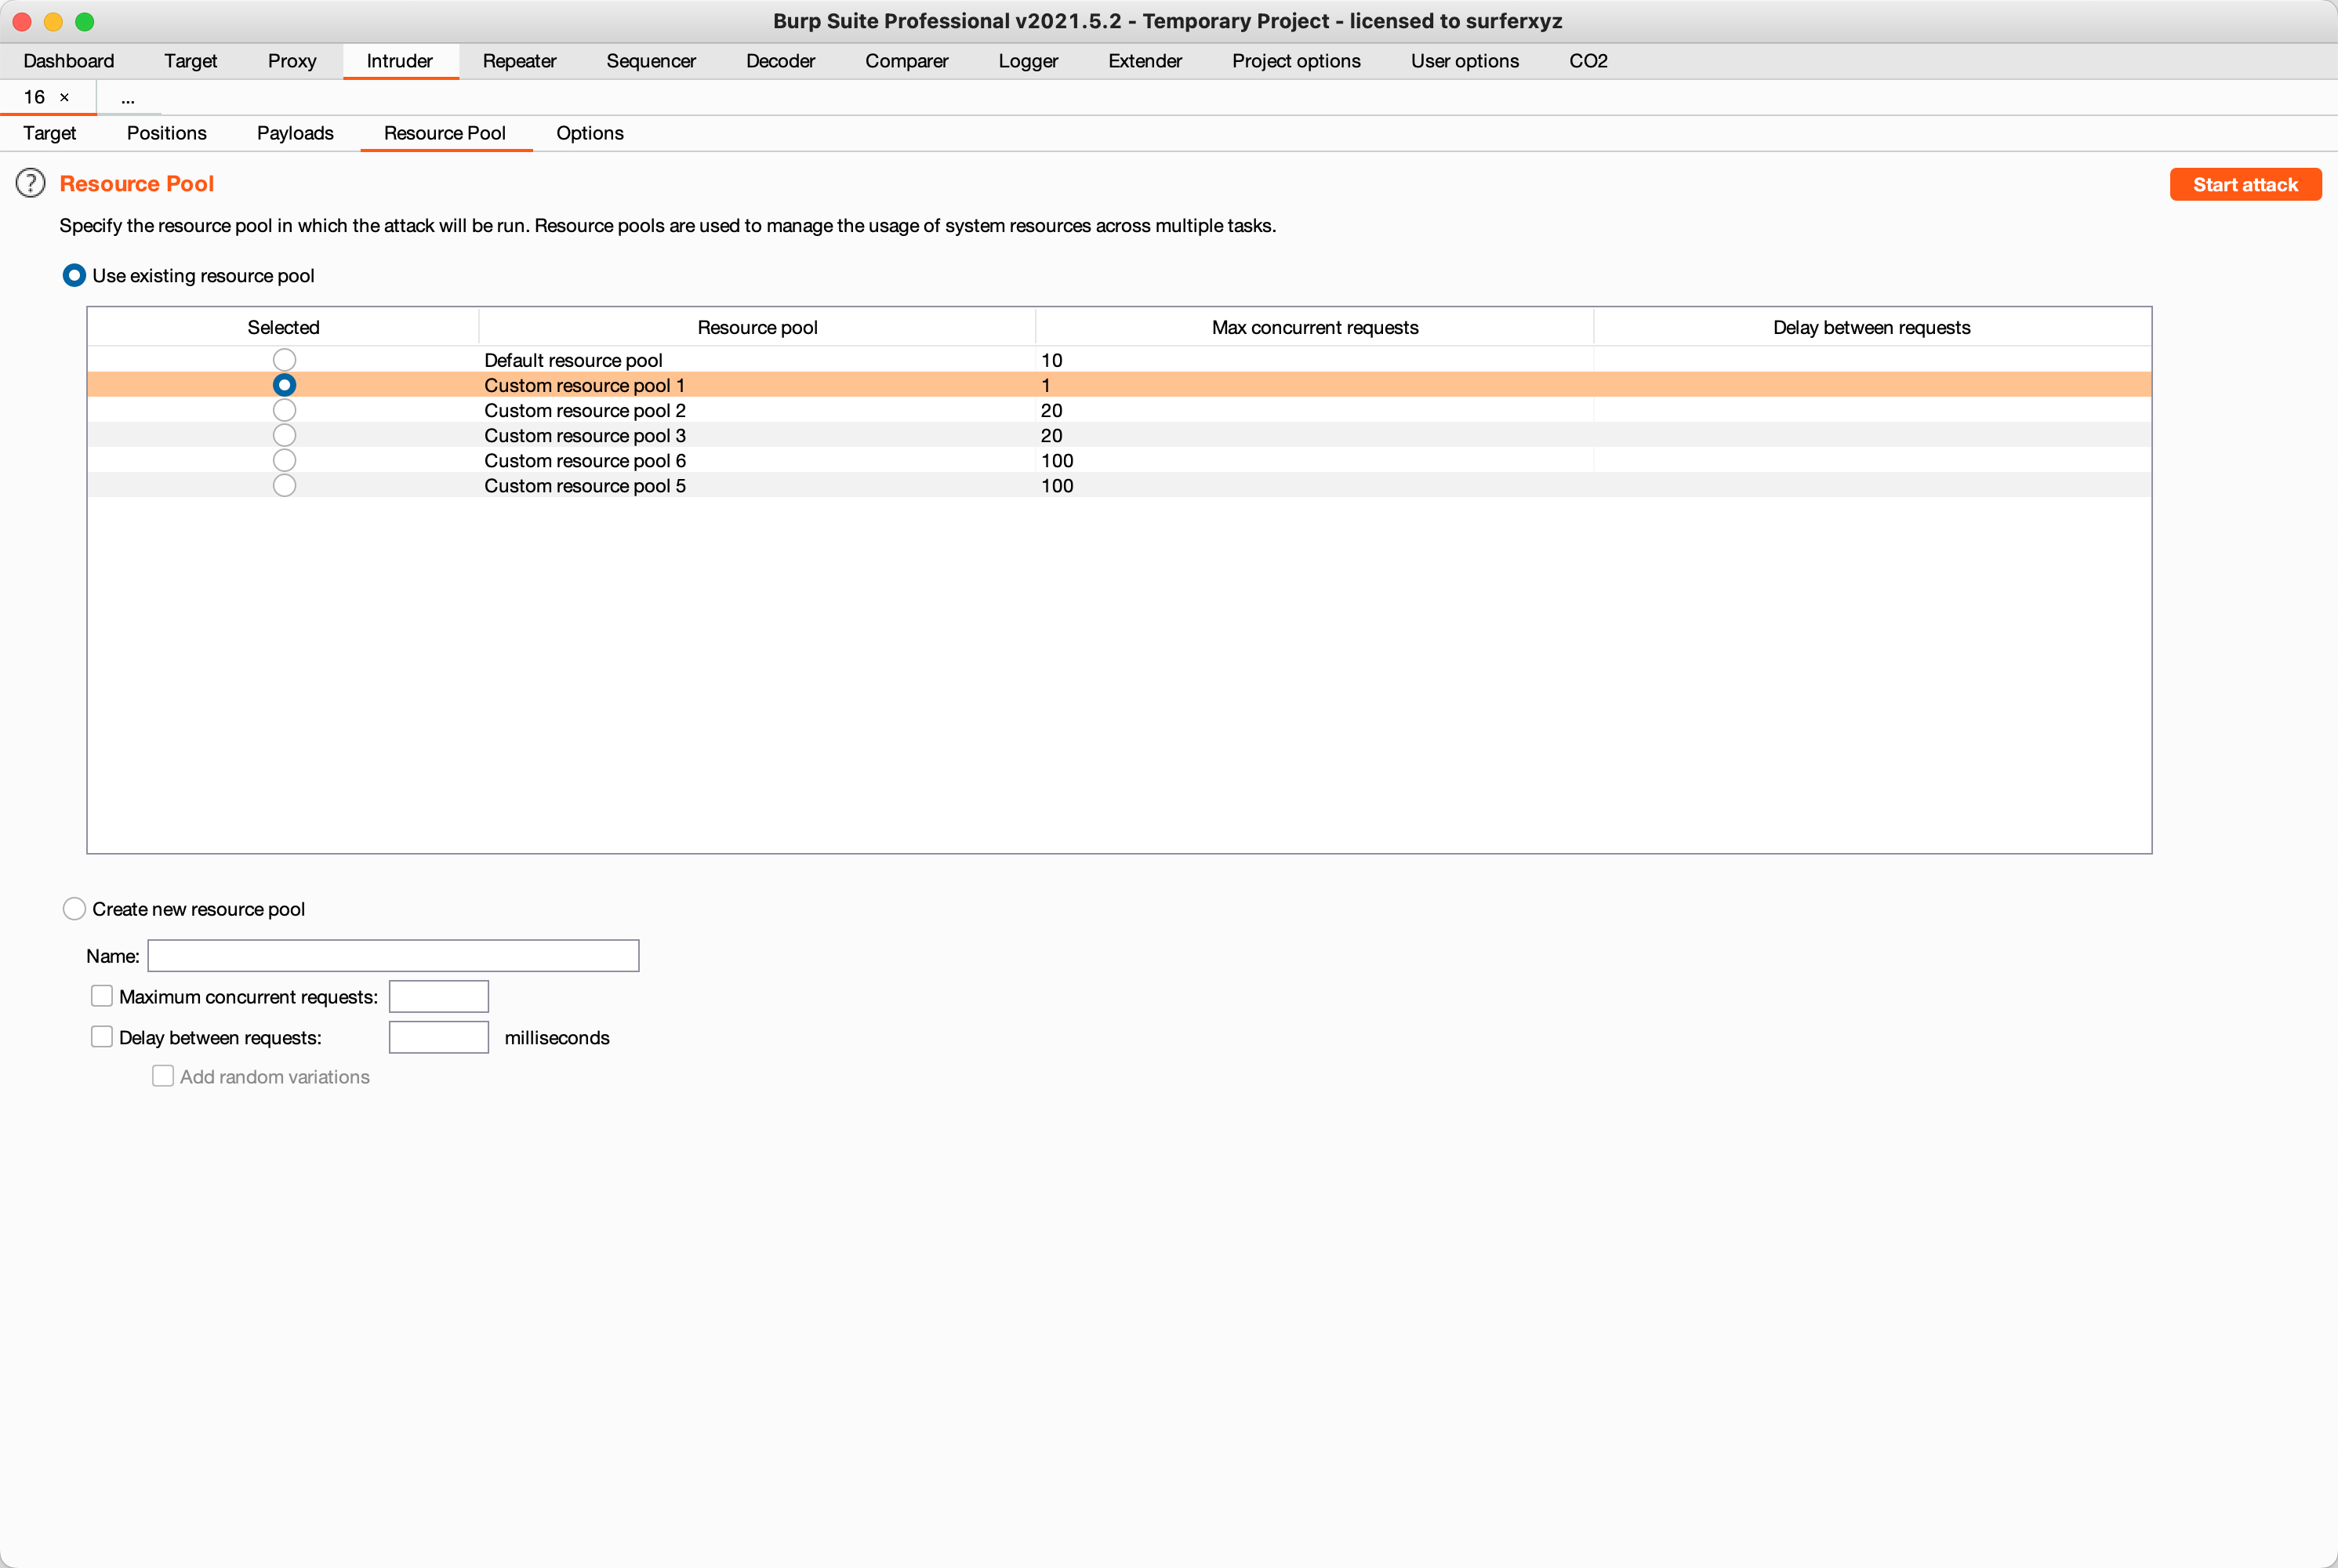Tick Add random variations checkbox
2338x1568 pixels.
(163, 1076)
